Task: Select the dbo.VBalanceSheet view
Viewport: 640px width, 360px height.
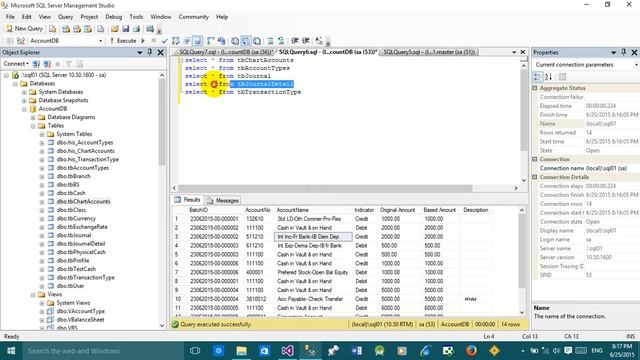Action: [80, 320]
